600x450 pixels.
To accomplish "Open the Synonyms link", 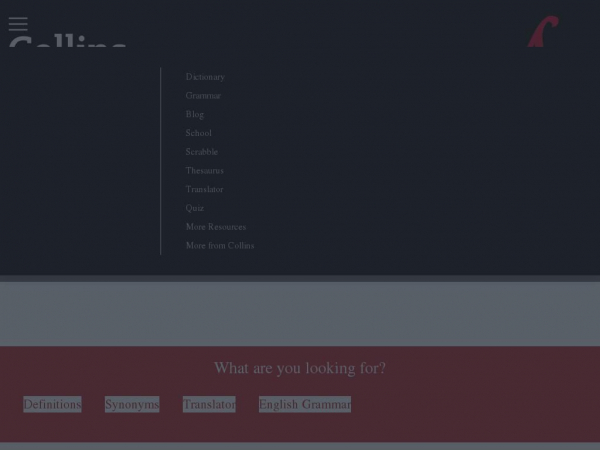I will [x=132, y=404].
